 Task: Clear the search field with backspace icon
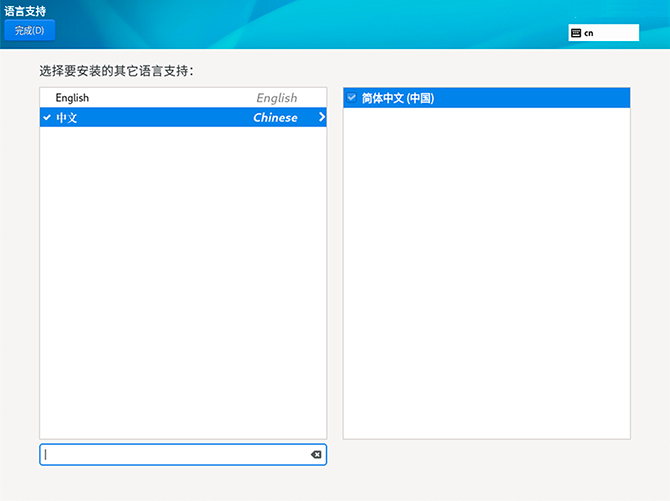(316, 454)
